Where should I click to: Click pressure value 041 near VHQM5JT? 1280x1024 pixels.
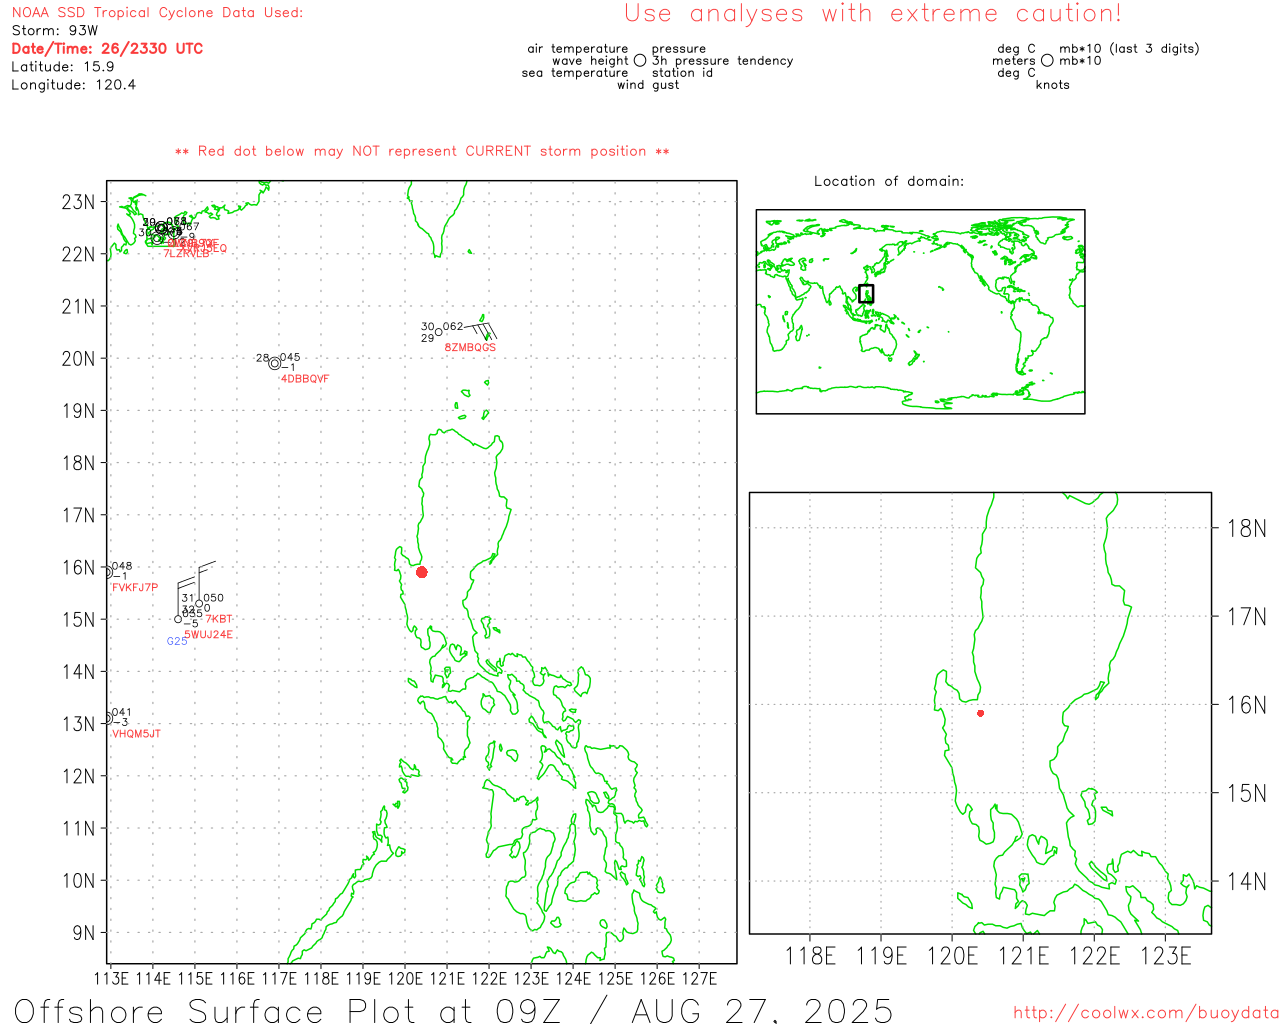(122, 713)
